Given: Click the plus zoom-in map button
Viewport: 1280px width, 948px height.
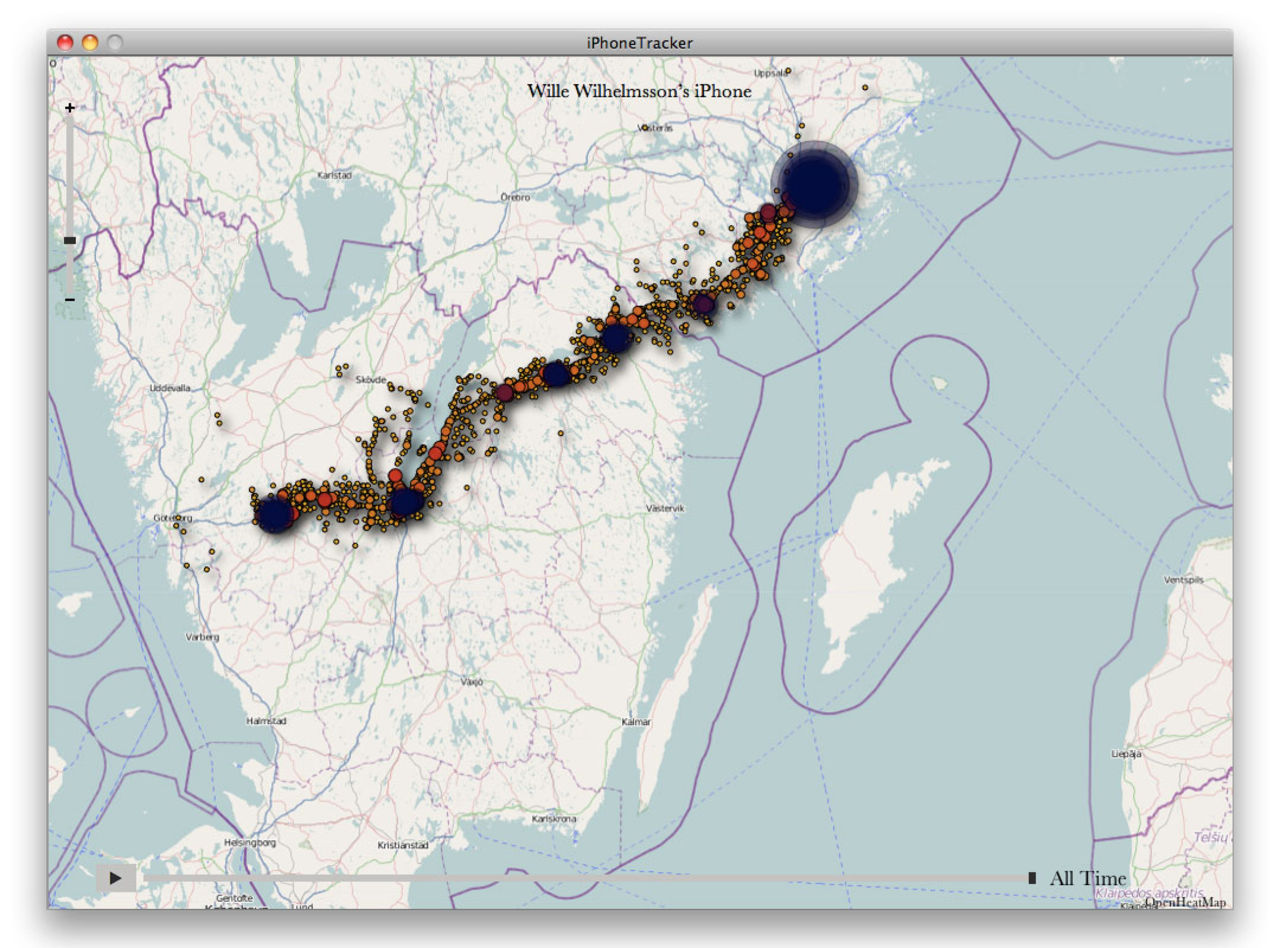Looking at the screenshot, I should [69, 108].
